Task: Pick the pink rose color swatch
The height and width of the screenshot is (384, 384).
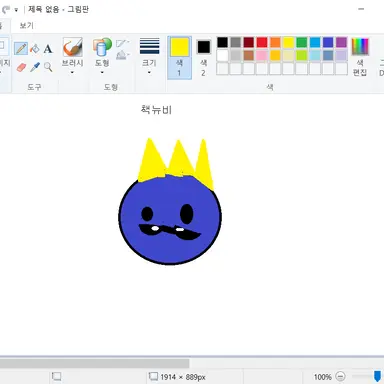Action: (262, 55)
